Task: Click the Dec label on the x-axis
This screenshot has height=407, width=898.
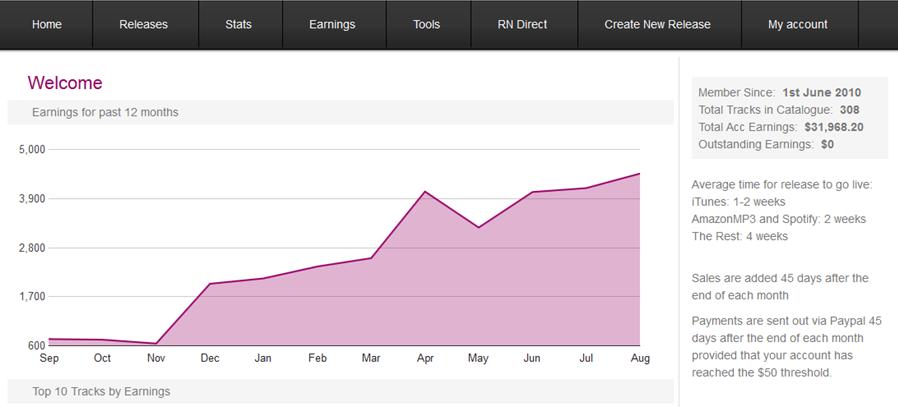Action: click(x=210, y=358)
